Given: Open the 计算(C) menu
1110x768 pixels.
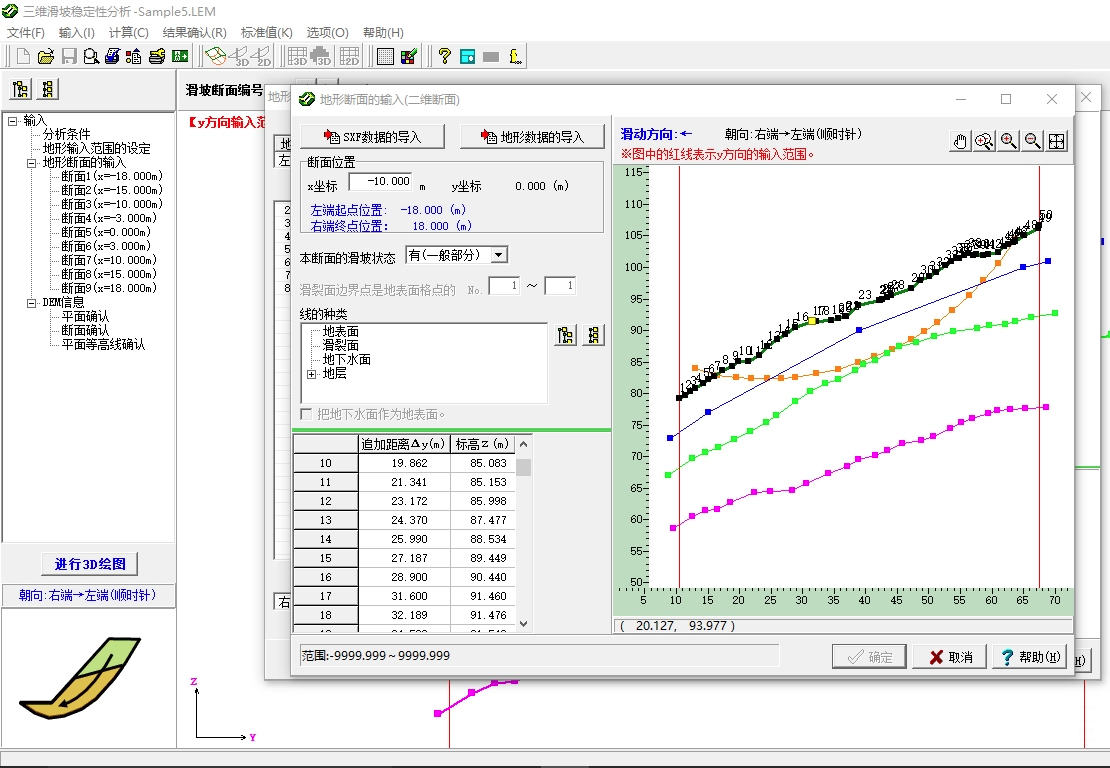Looking at the screenshot, I should tap(128, 33).
